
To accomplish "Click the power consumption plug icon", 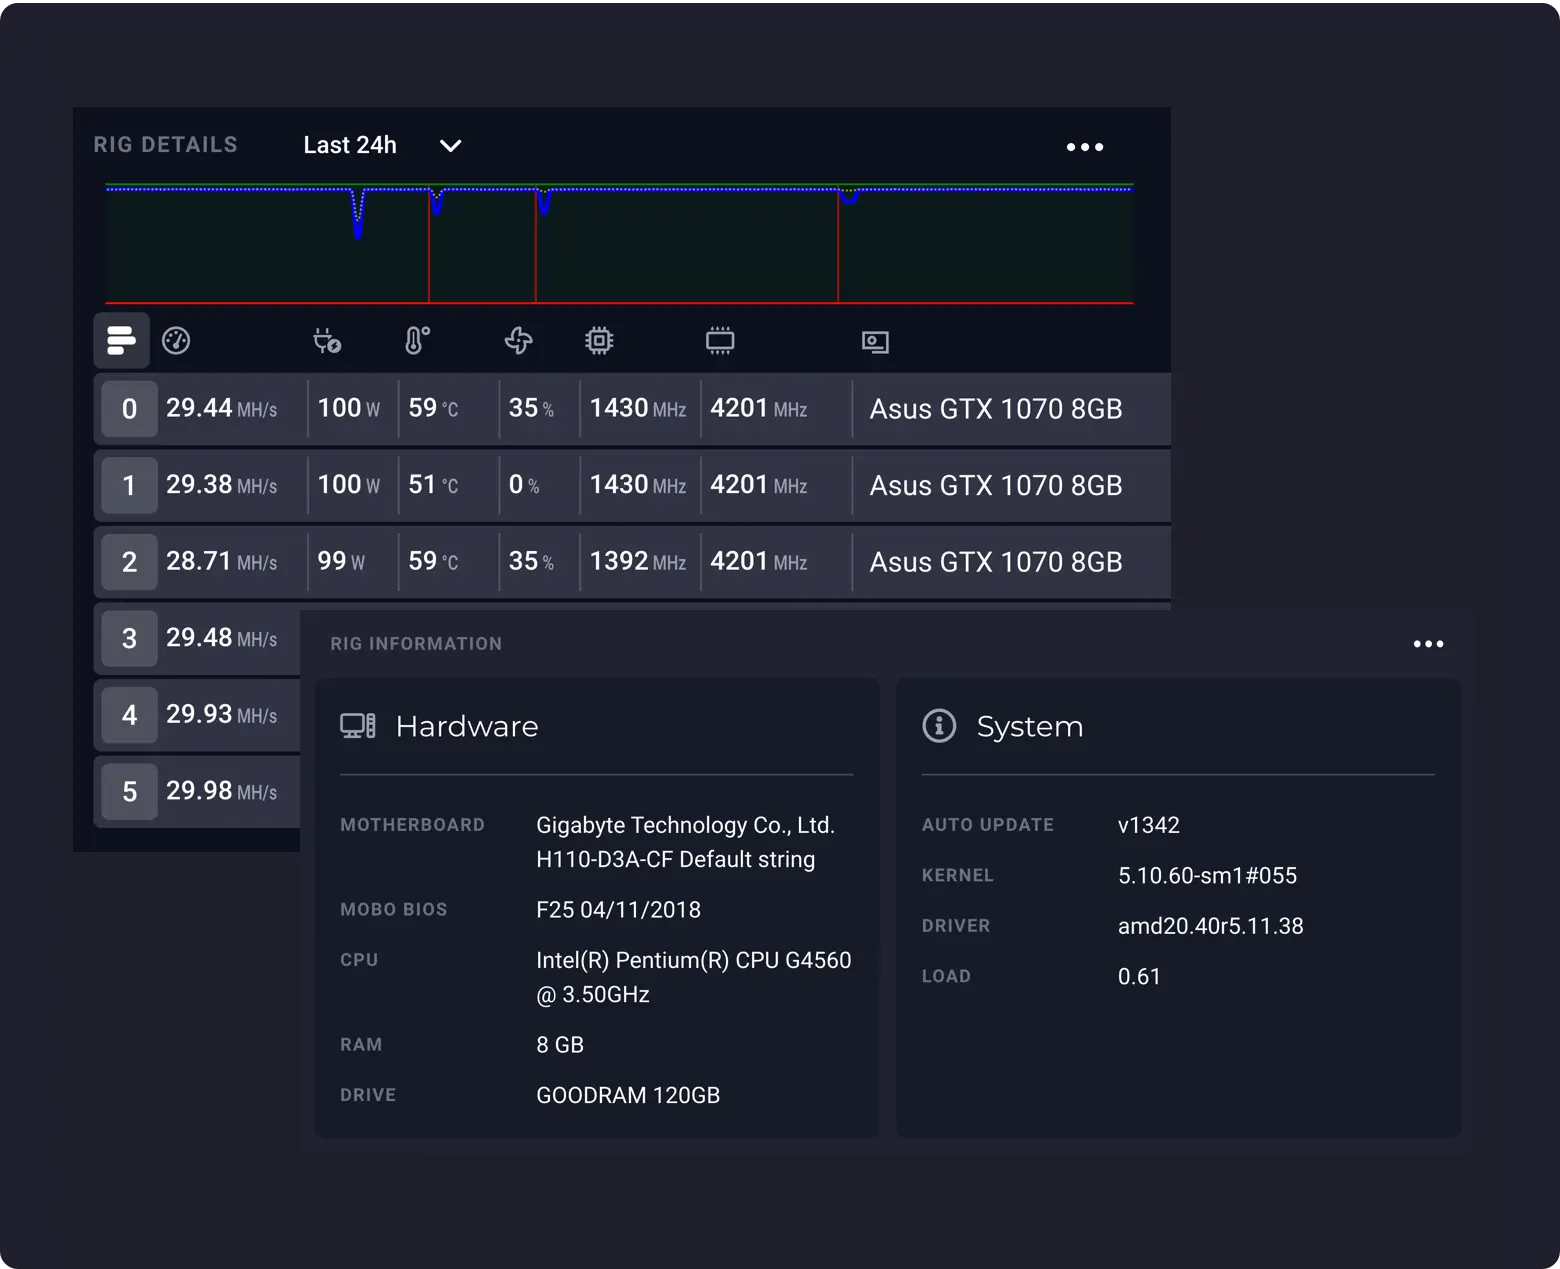I will tap(327, 341).
